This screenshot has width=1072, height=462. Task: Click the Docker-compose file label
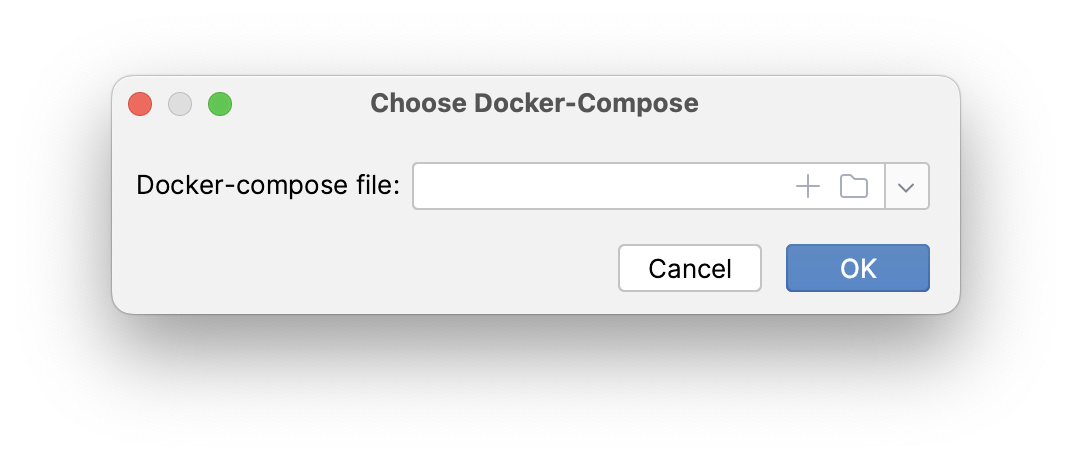pos(267,187)
